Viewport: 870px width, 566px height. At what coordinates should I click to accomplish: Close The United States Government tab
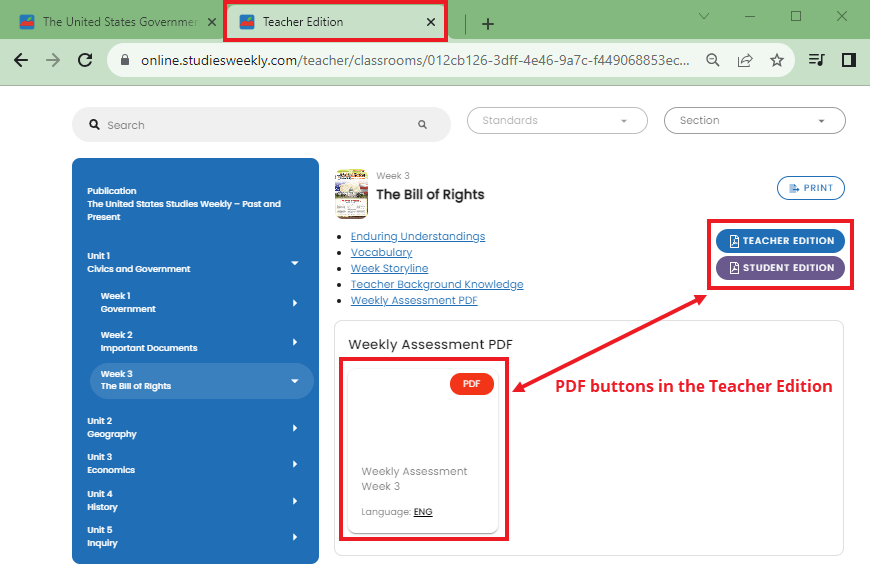pyautogui.click(x=212, y=22)
